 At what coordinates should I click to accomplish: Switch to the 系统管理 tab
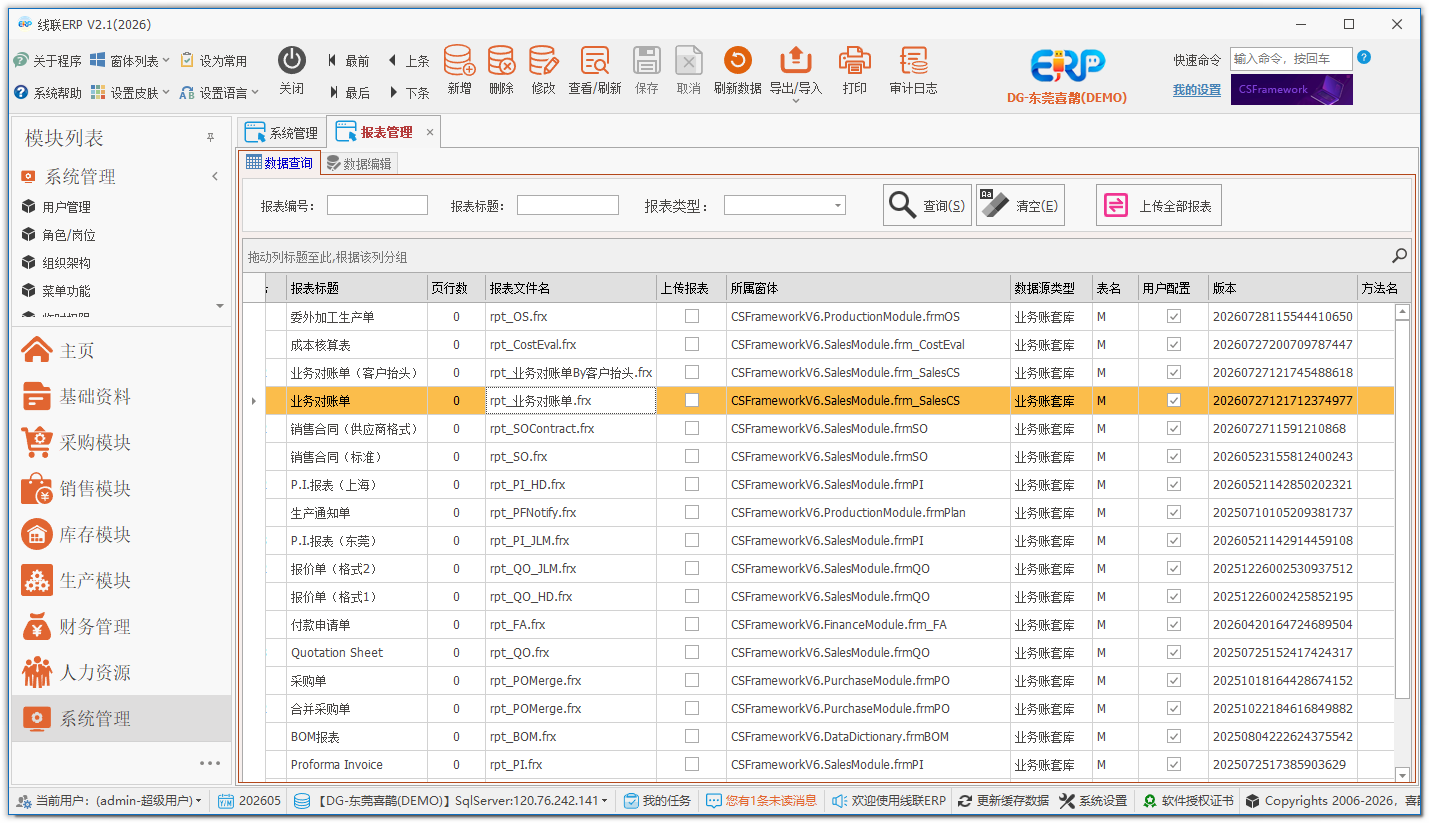283,133
